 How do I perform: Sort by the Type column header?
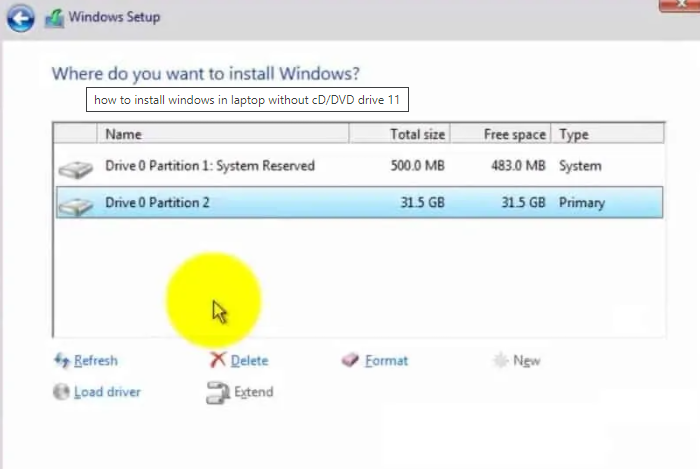608,134
